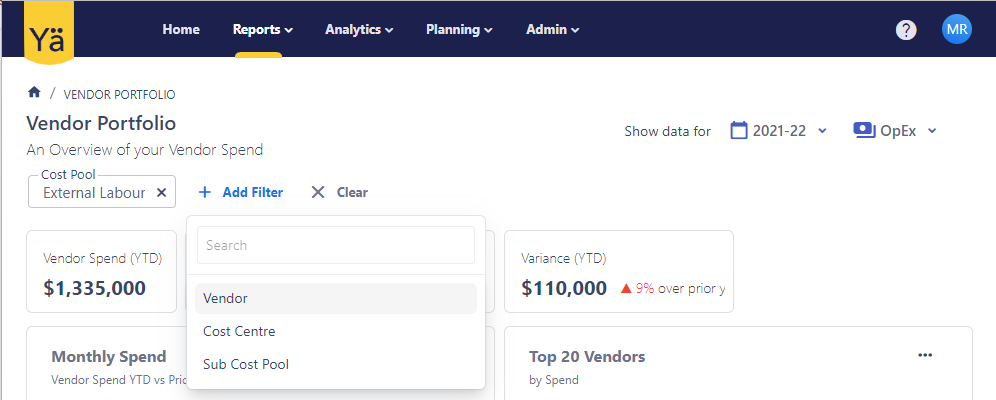
Task: Click the home breadcrumb icon
Action: [34, 93]
